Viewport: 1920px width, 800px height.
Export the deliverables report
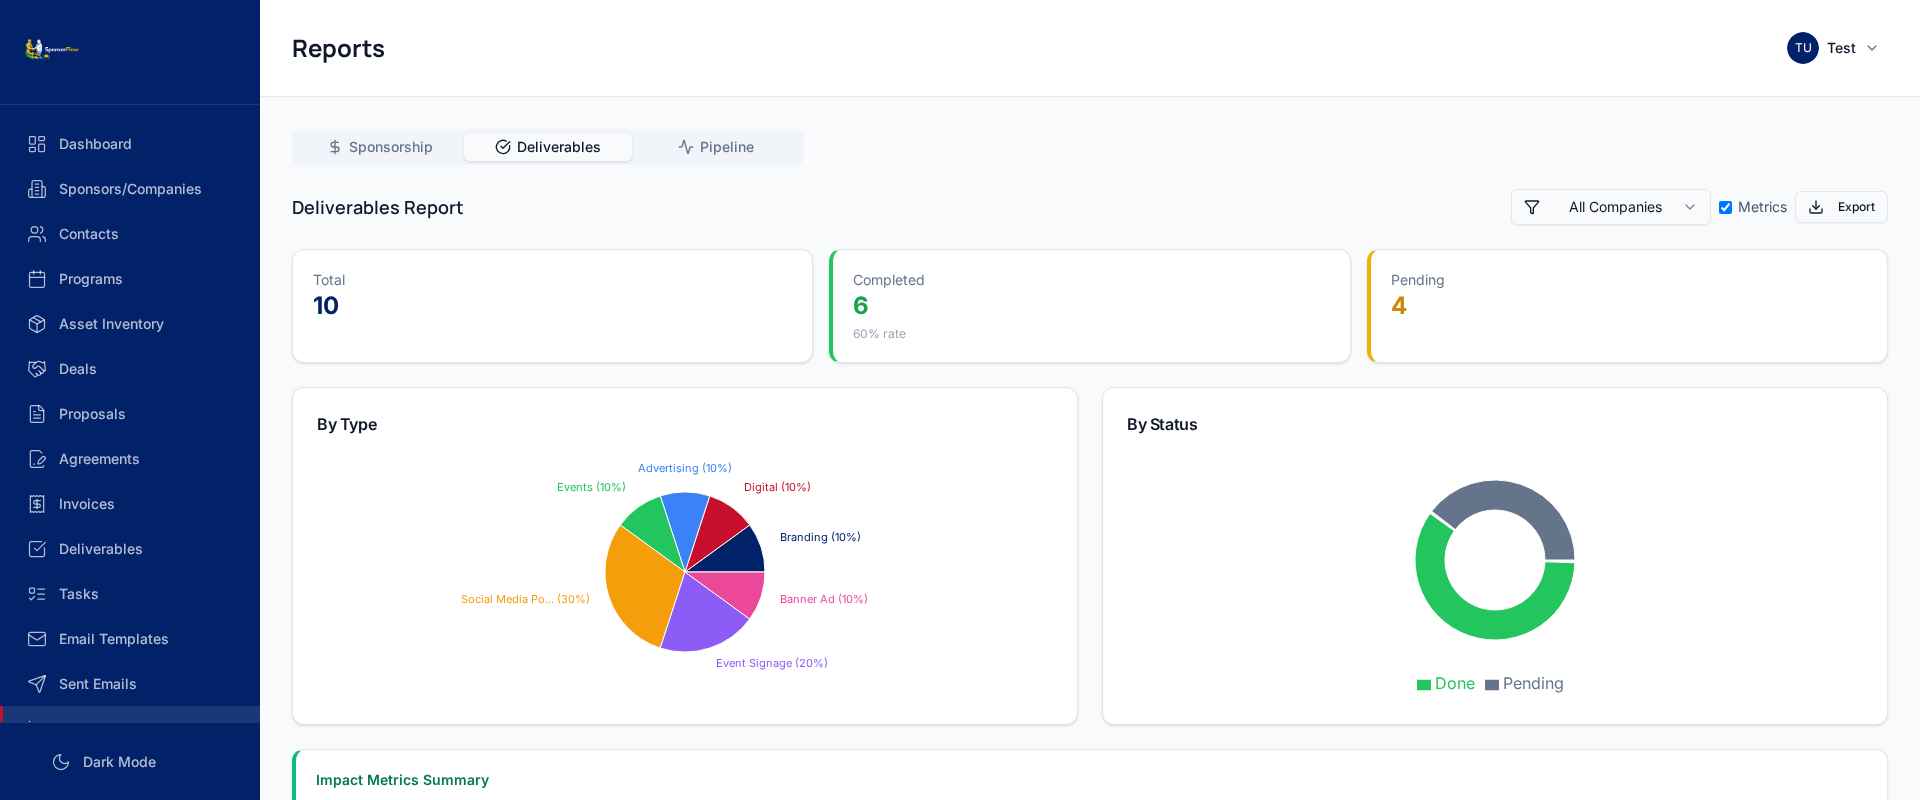(1841, 207)
